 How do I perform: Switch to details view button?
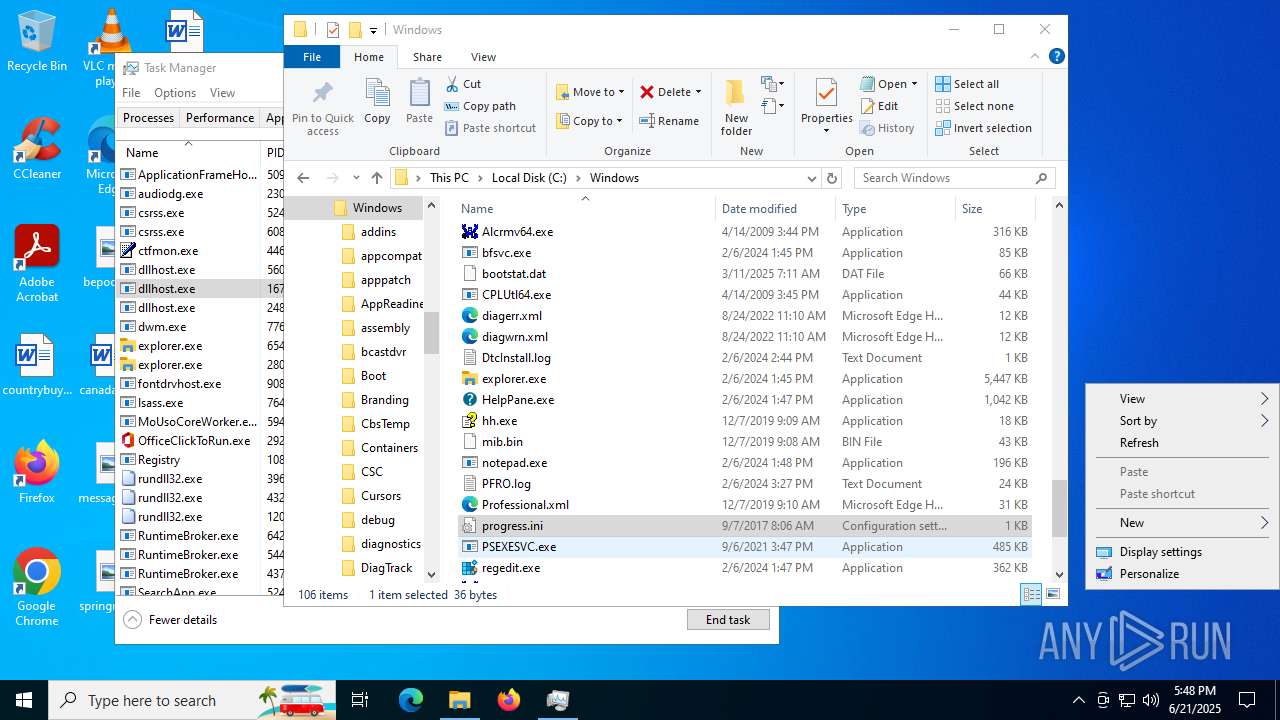coord(1031,594)
